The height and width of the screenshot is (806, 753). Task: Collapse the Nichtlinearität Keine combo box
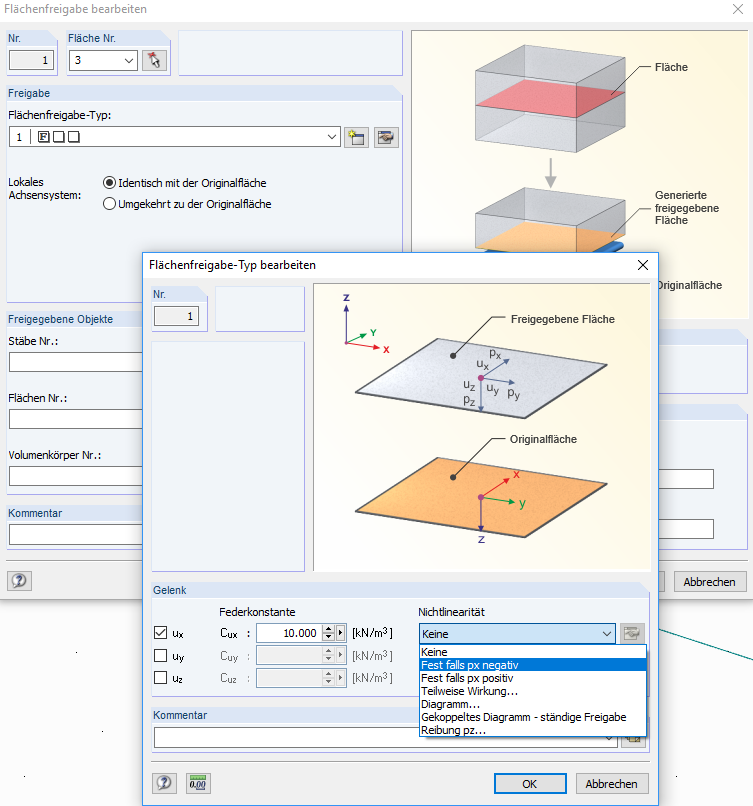click(x=607, y=634)
